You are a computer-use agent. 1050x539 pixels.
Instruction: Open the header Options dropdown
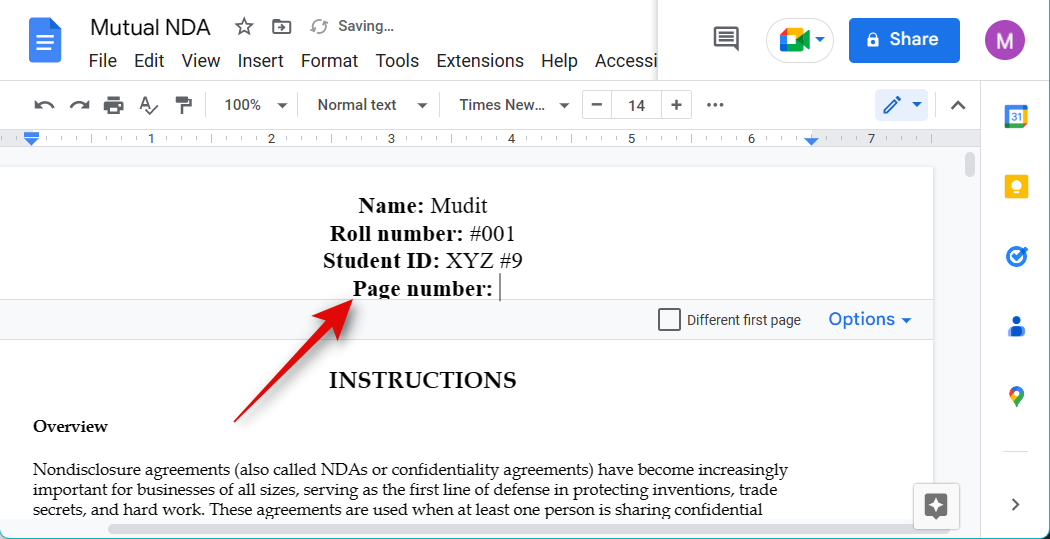click(x=869, y=320)
